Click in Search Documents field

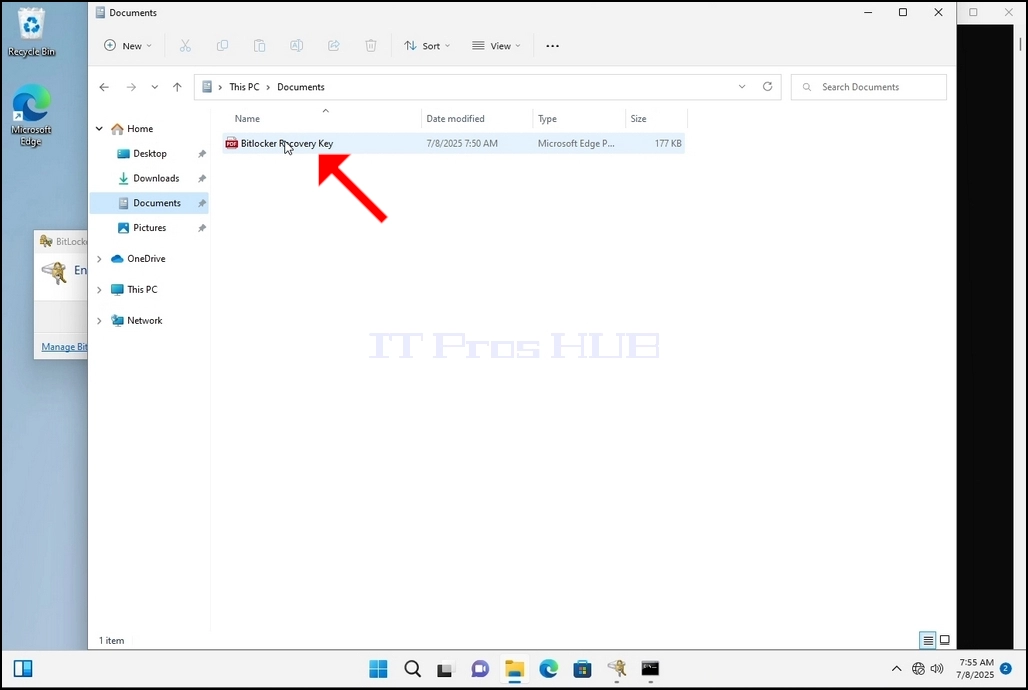point(869,87)
